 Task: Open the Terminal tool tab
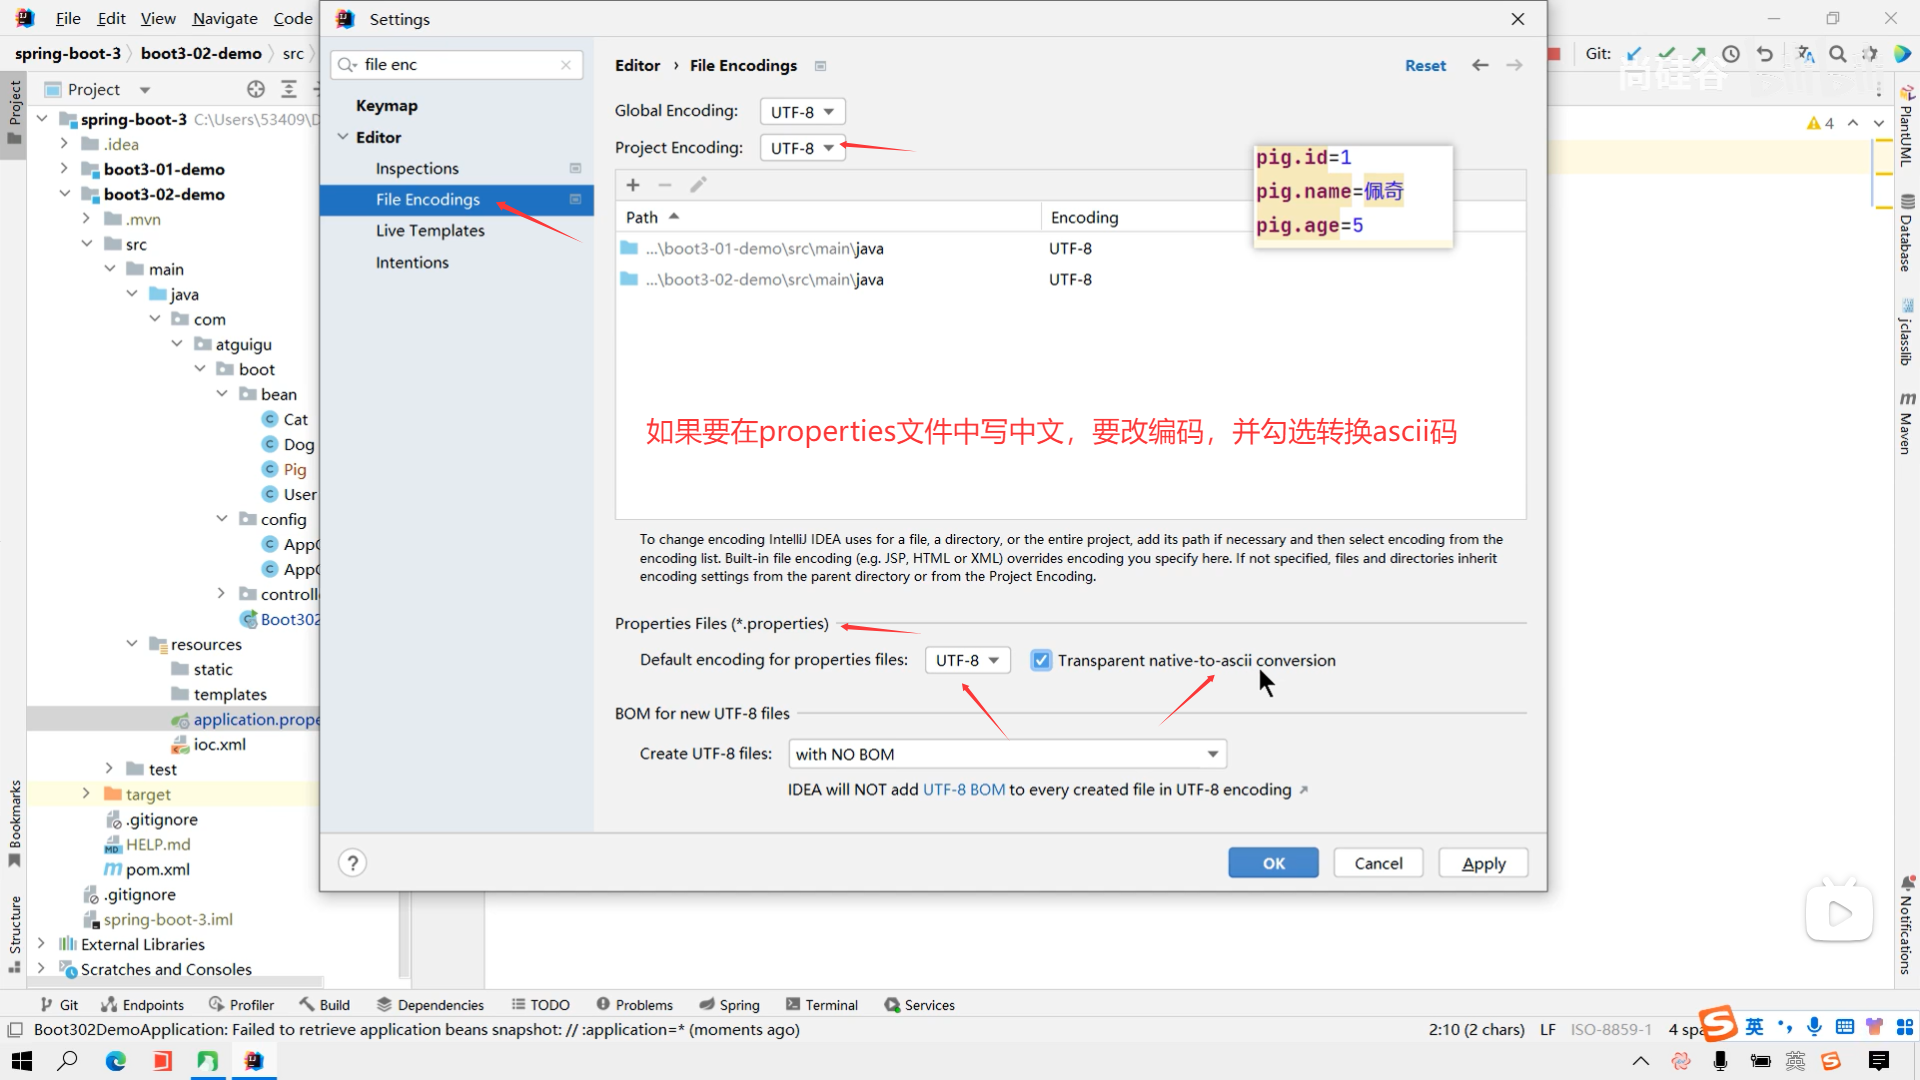tap(822, 1005)
